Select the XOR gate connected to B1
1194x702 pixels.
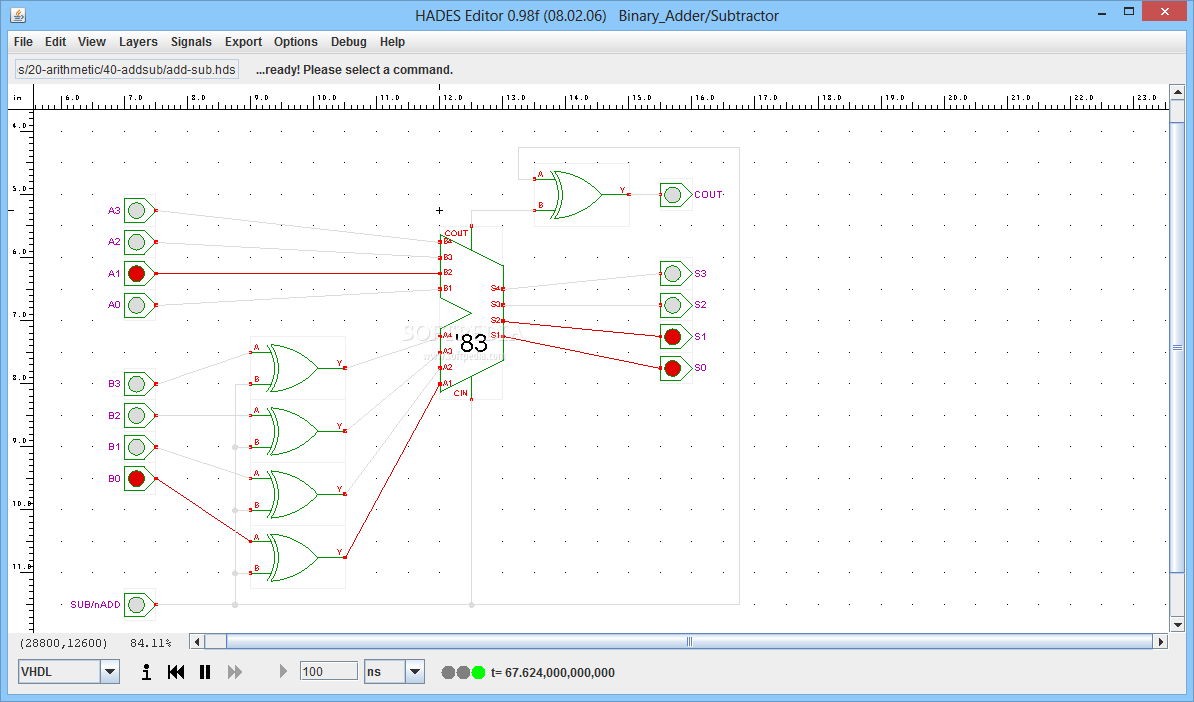[298, 494]
